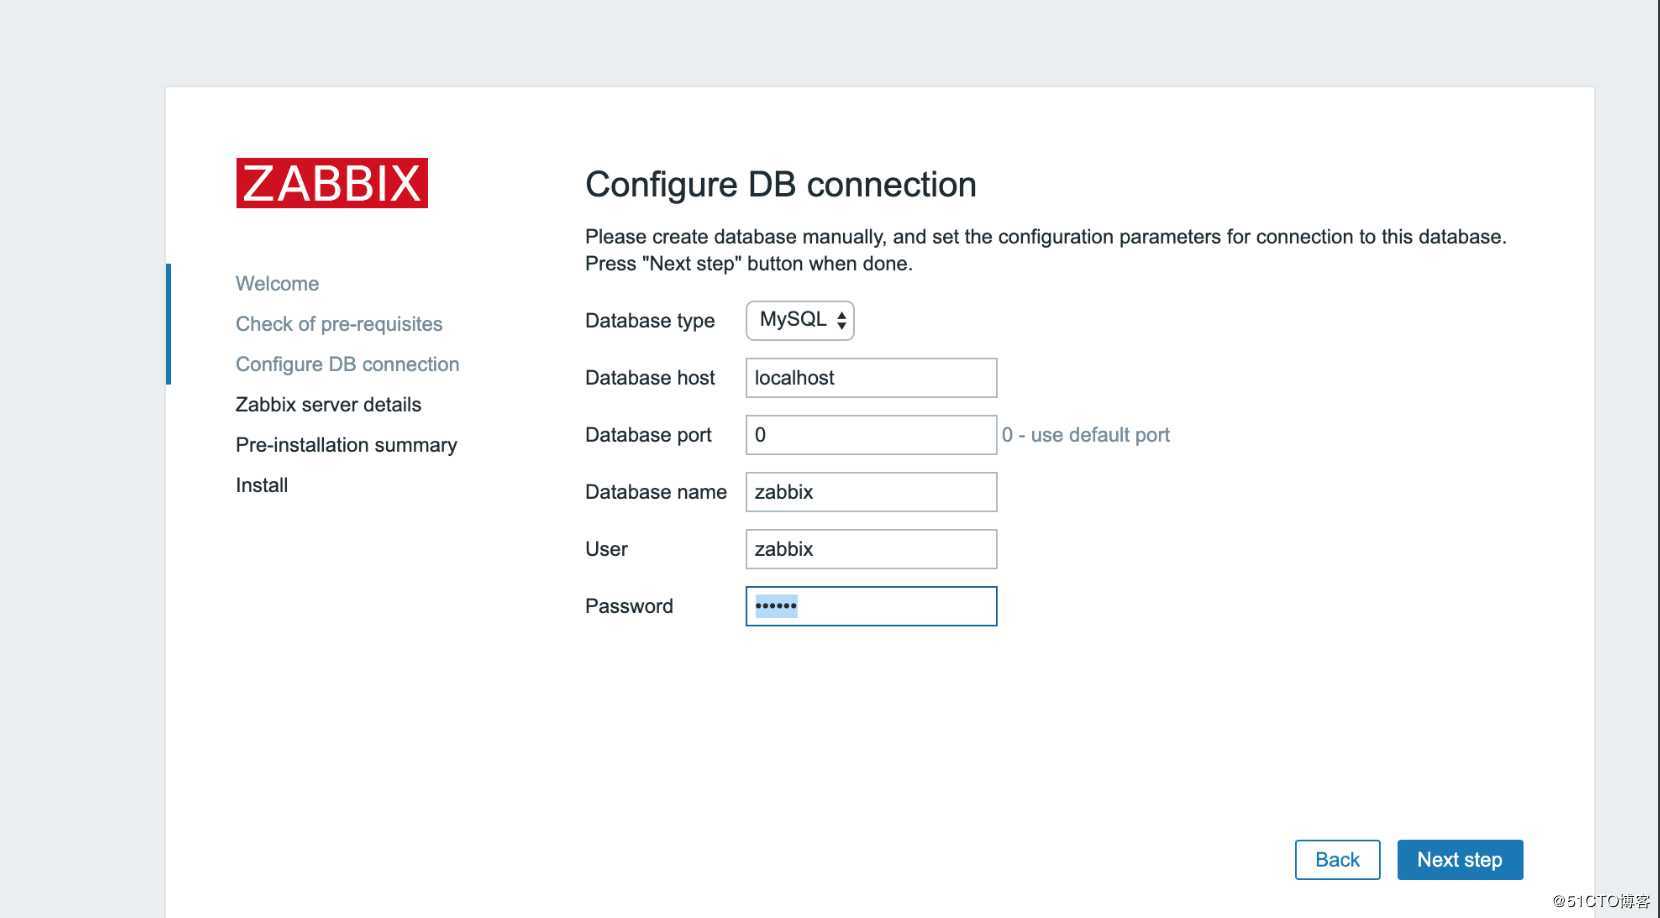Image resolution: width=1660 pixels, height=918 pixels.
Task: Focus the User input field
Action: coord(871,549)
